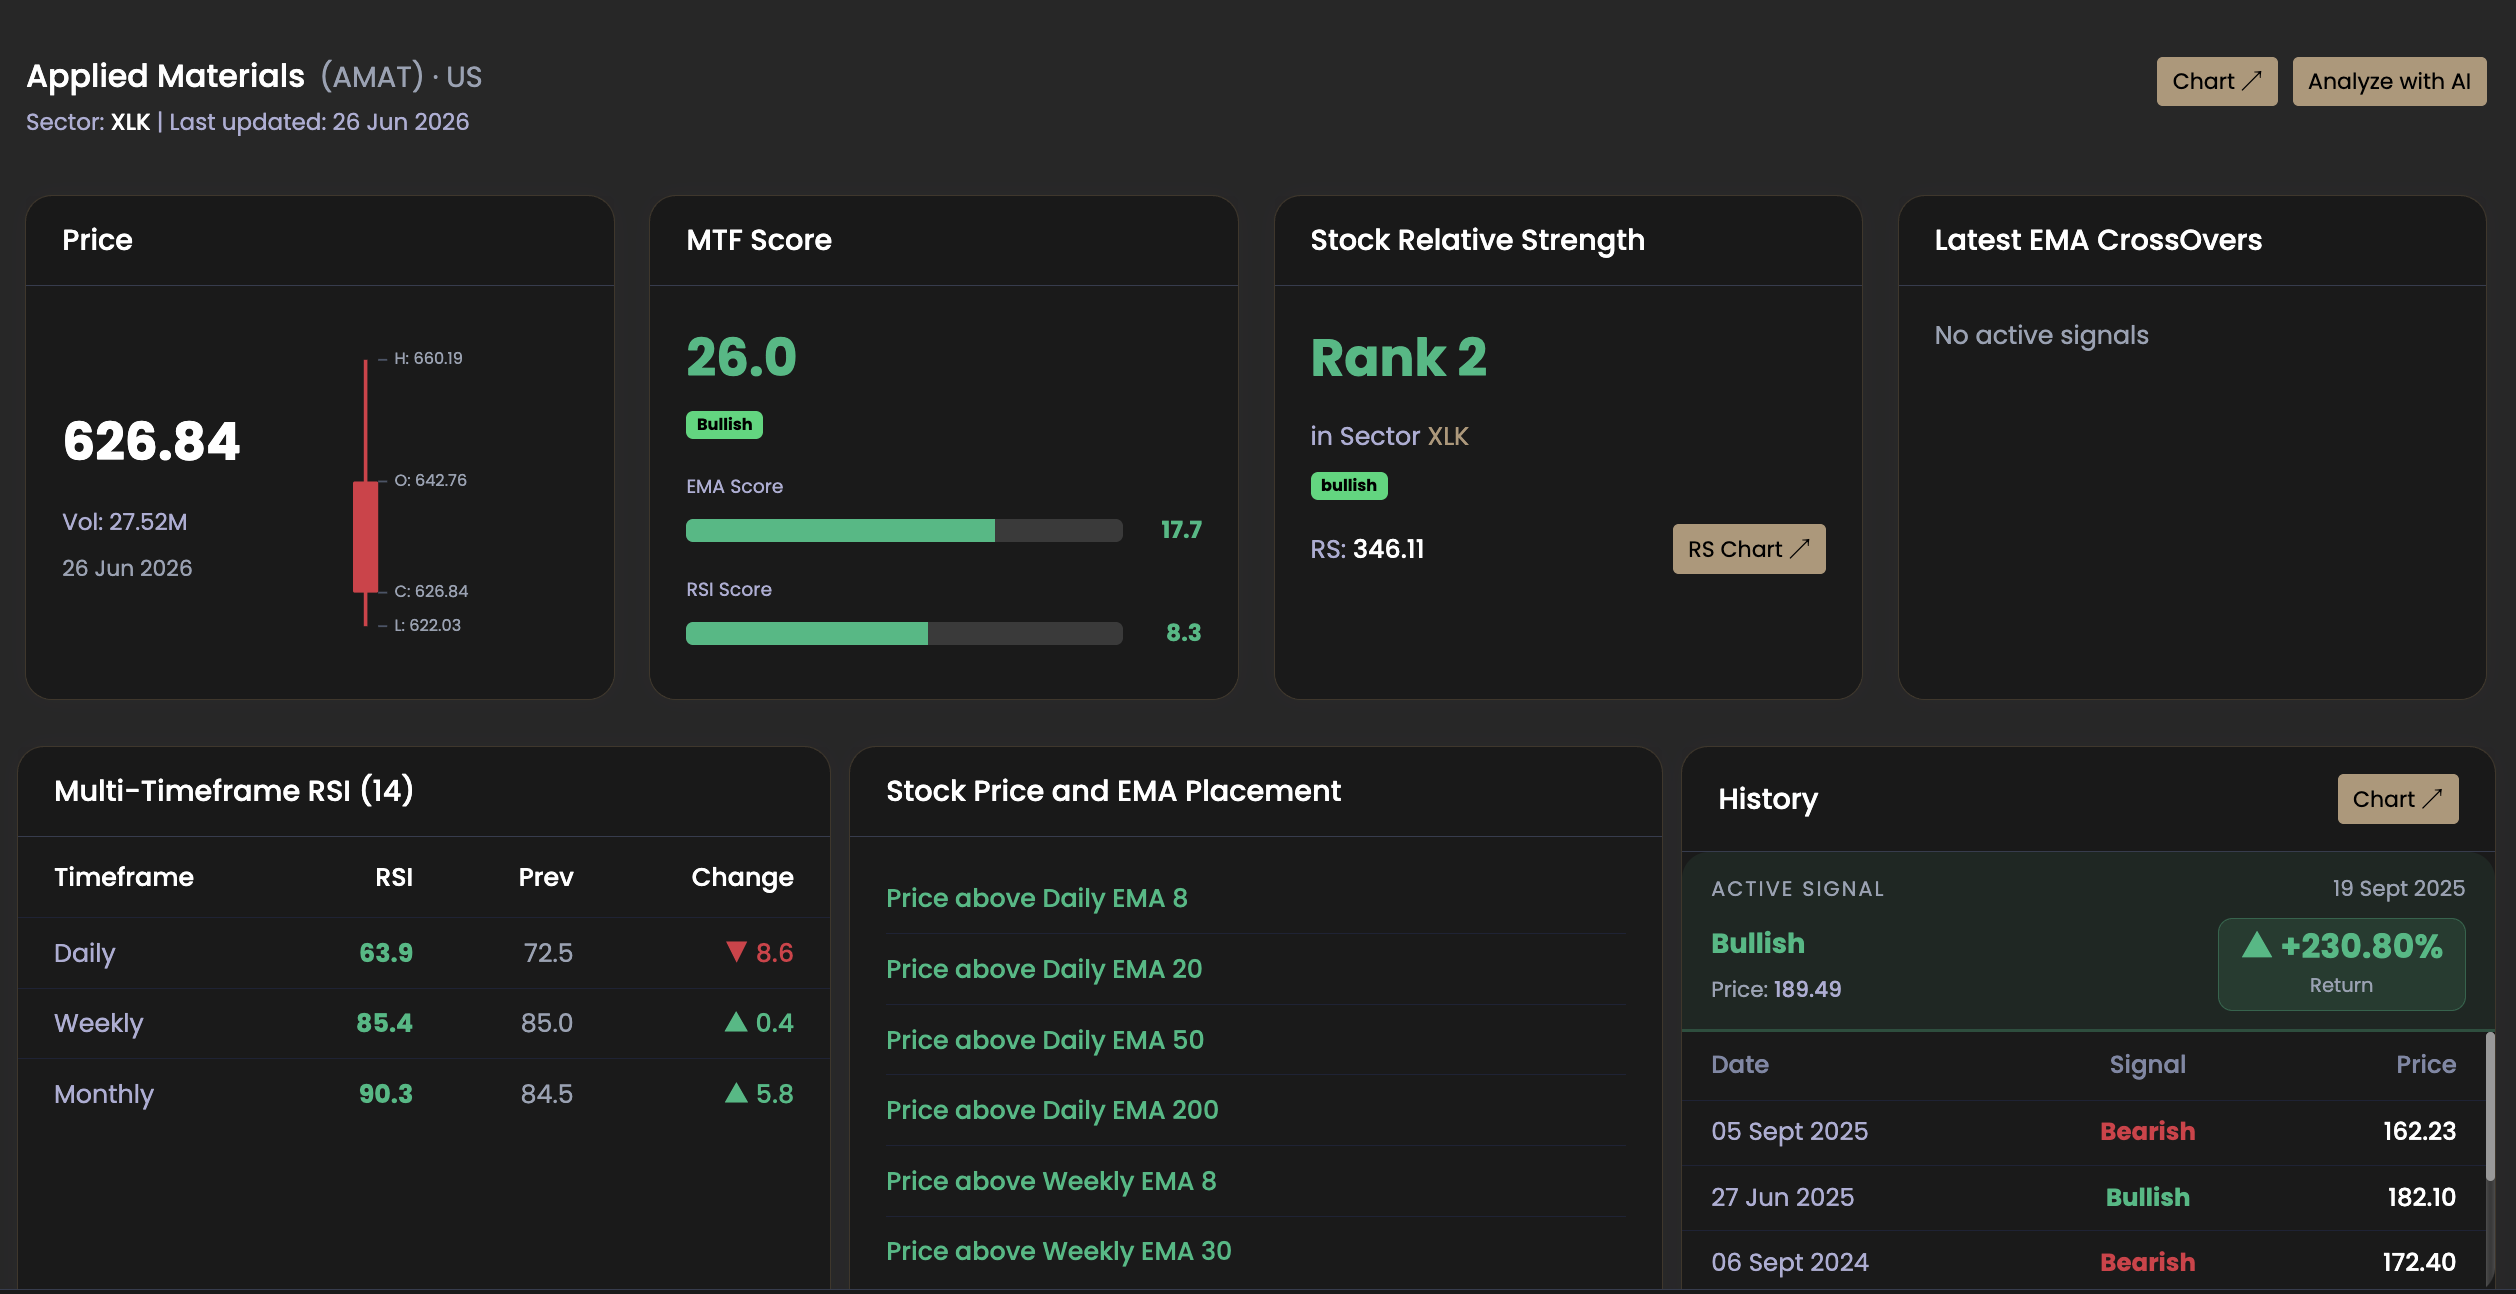Click the bullish badge under Sector XLK
The height and width of the screenshot is (1294, 2516).
click(x=1348, y=486)
